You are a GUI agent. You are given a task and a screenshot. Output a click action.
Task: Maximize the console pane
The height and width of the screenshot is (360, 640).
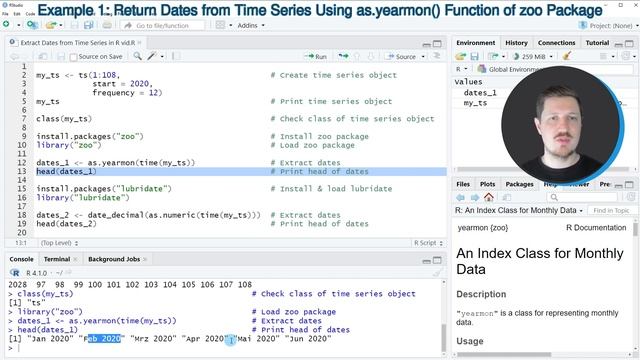(437, 260)
